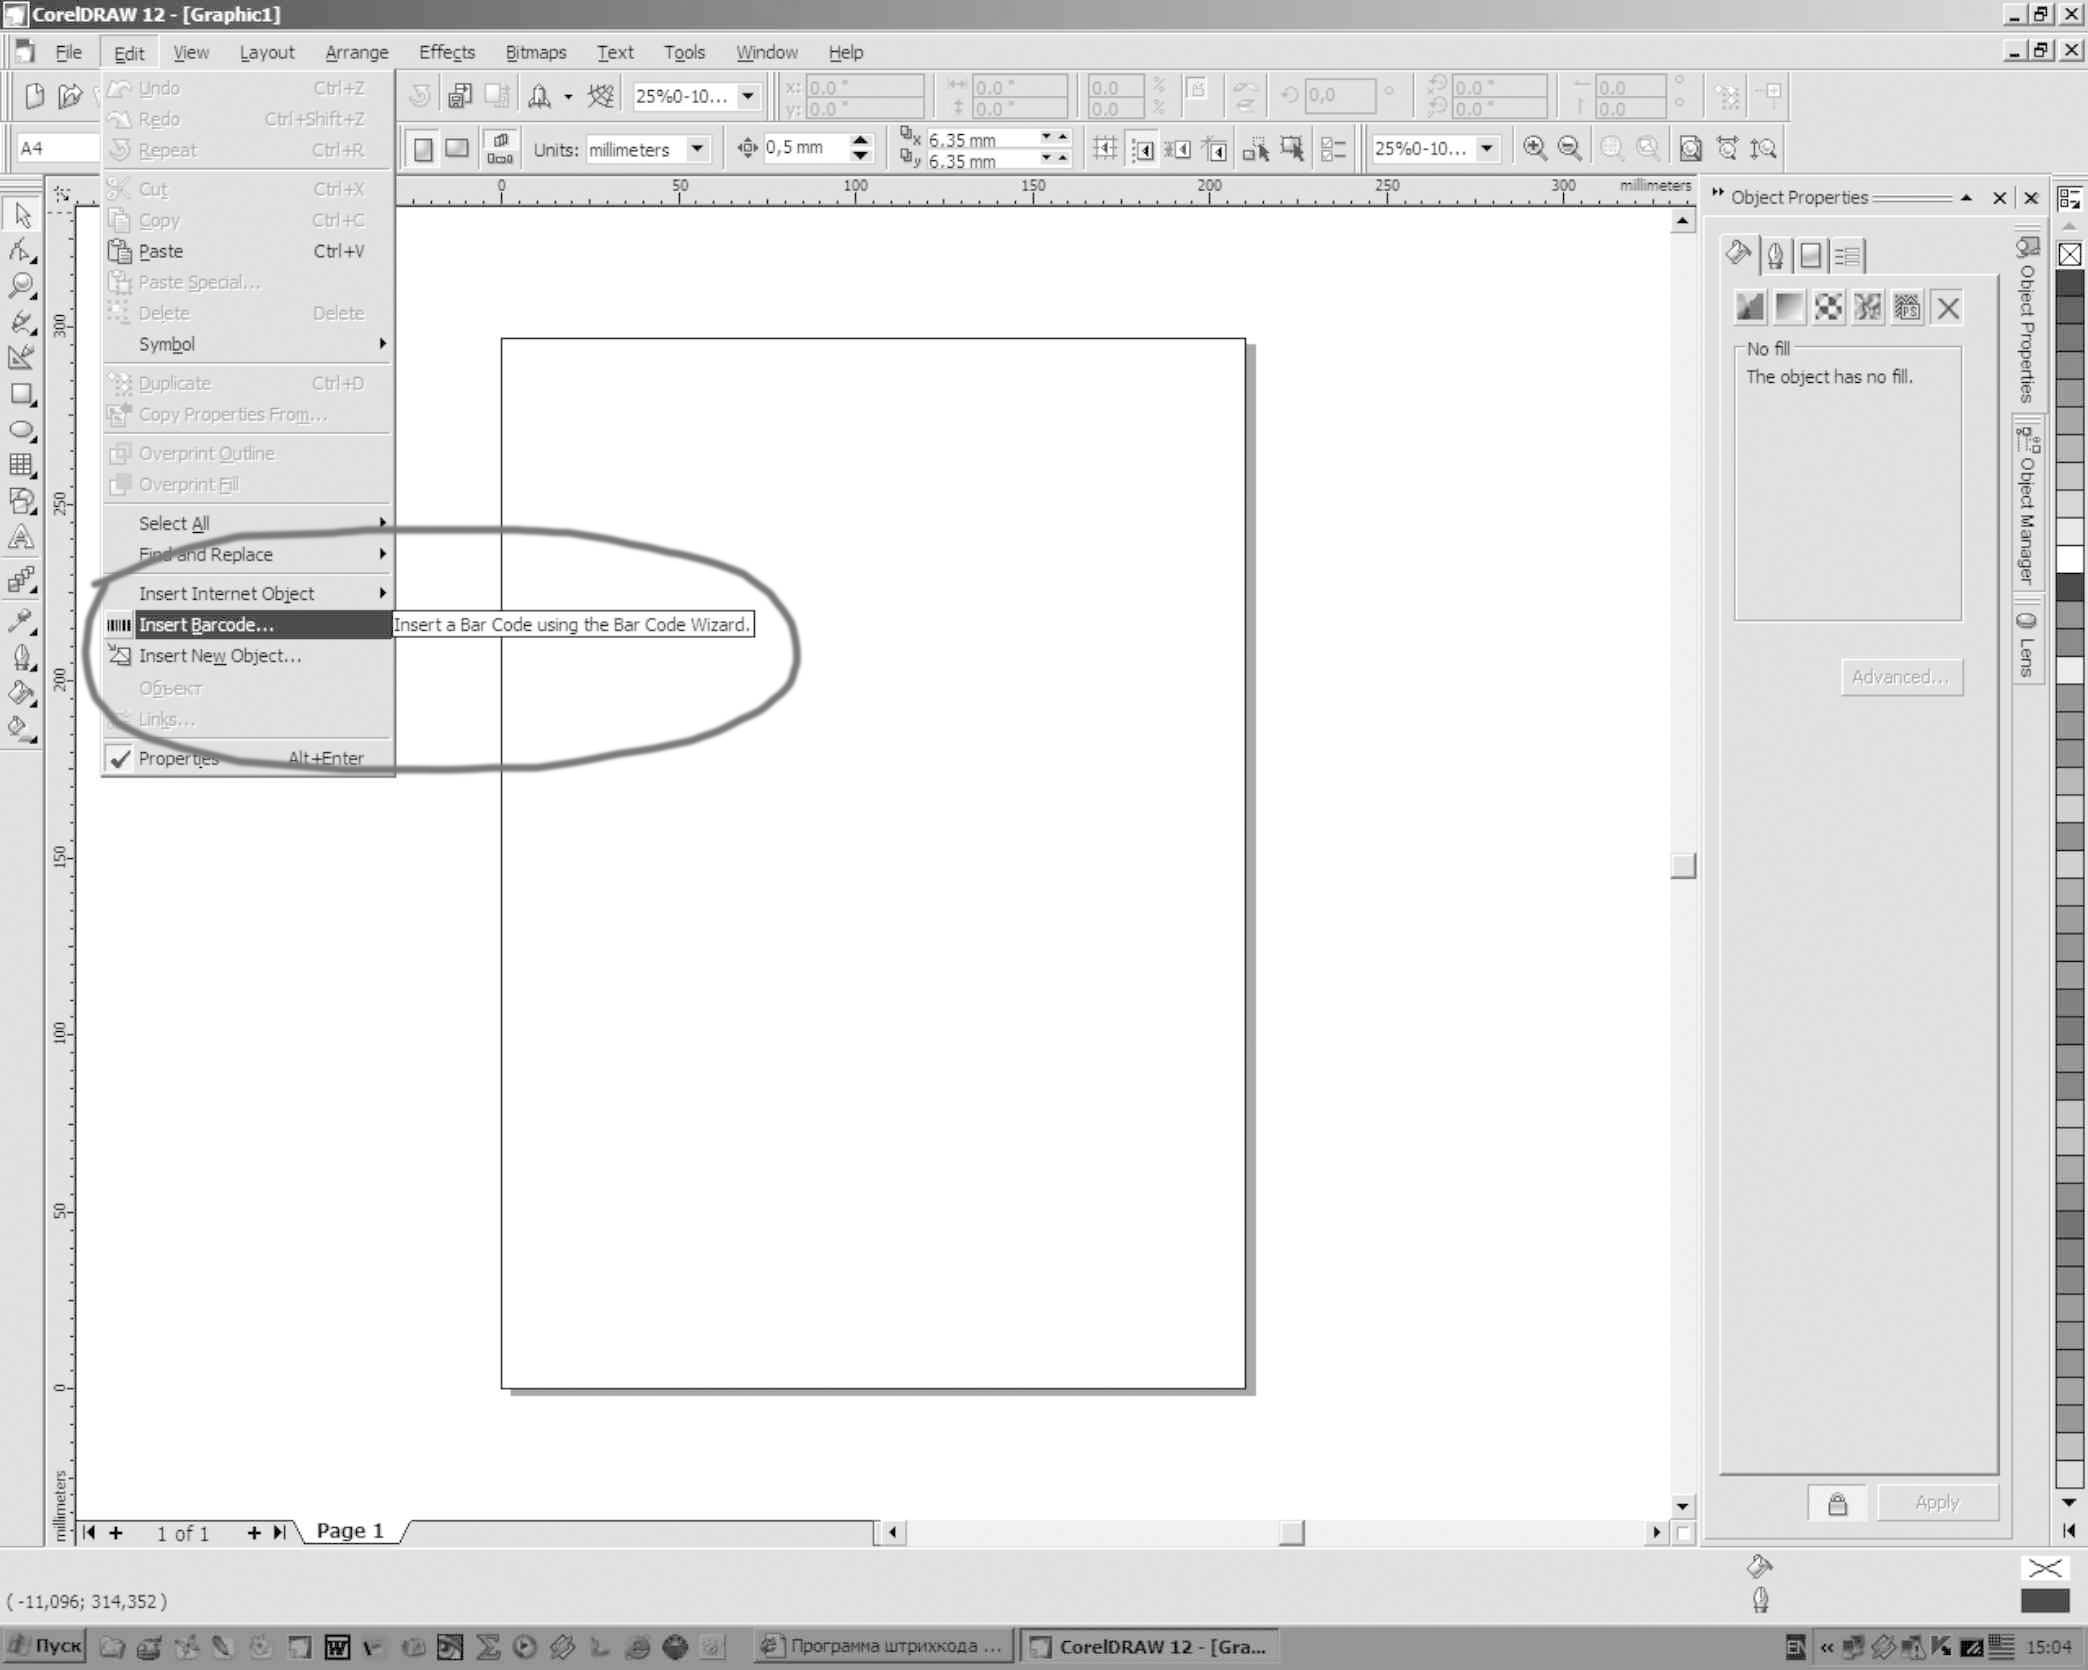The image size is (2088, 1670).
Task: Open property bar zoom levels dropdown
Action: (x=1487, y=148)
